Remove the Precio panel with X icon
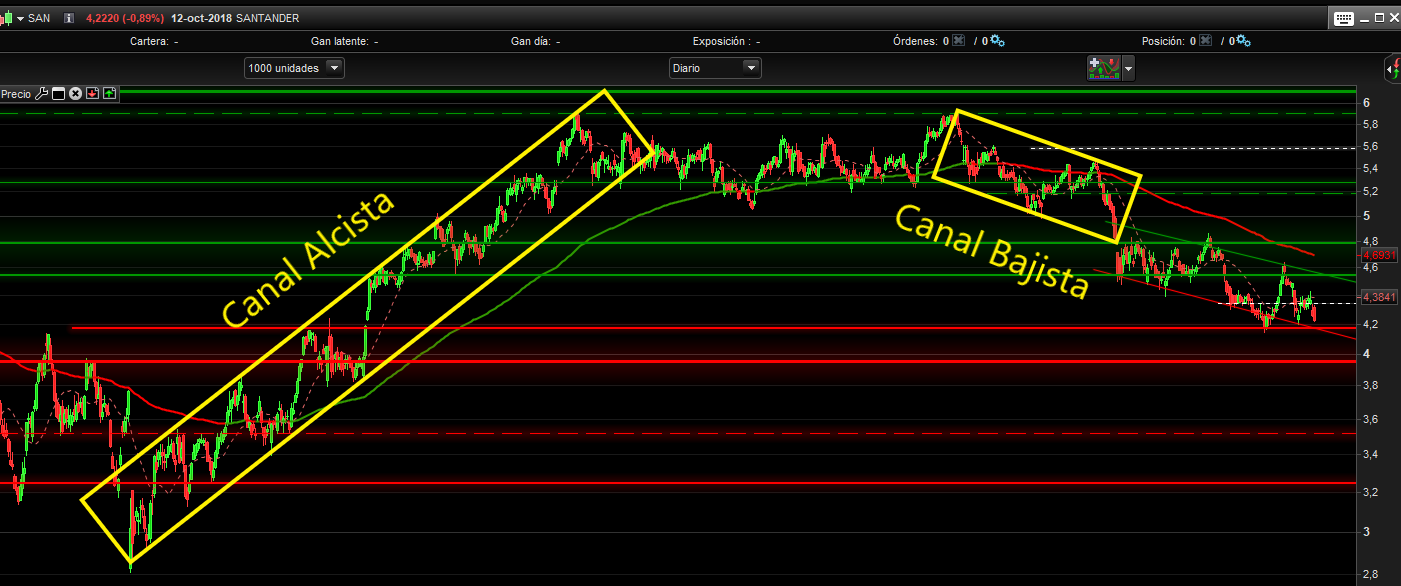The height and width of the screenshot is (586, 1401). (x=75, y=94)
